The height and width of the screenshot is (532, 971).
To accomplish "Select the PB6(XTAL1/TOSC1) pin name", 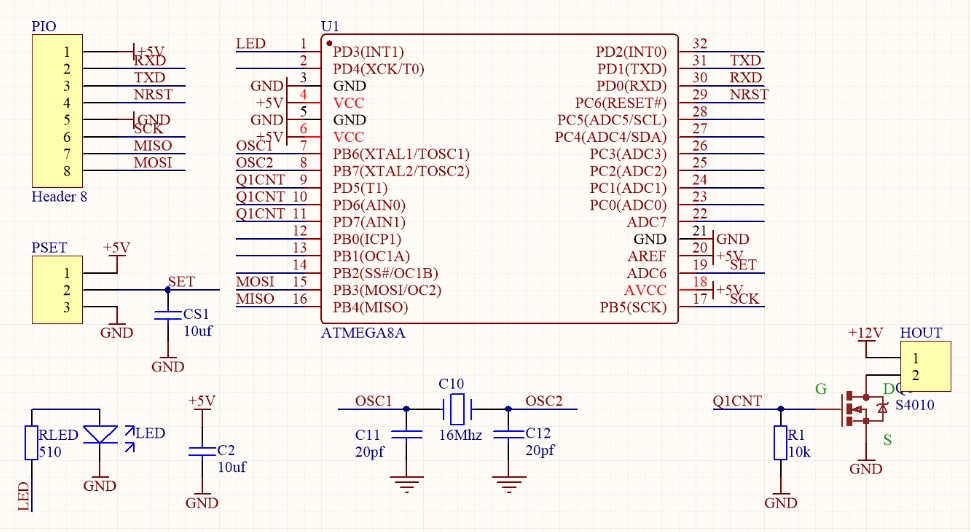I will [x=401, y=154].
